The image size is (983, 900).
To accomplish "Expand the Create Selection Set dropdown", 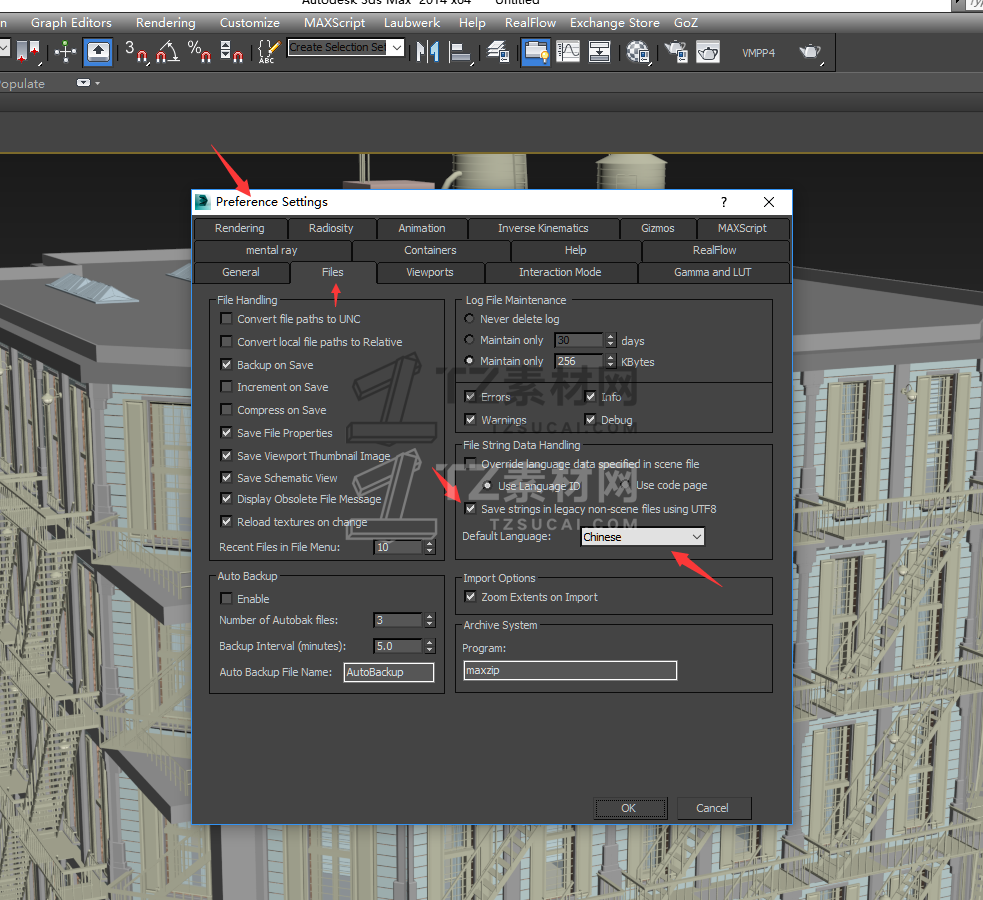I will 397,48.
